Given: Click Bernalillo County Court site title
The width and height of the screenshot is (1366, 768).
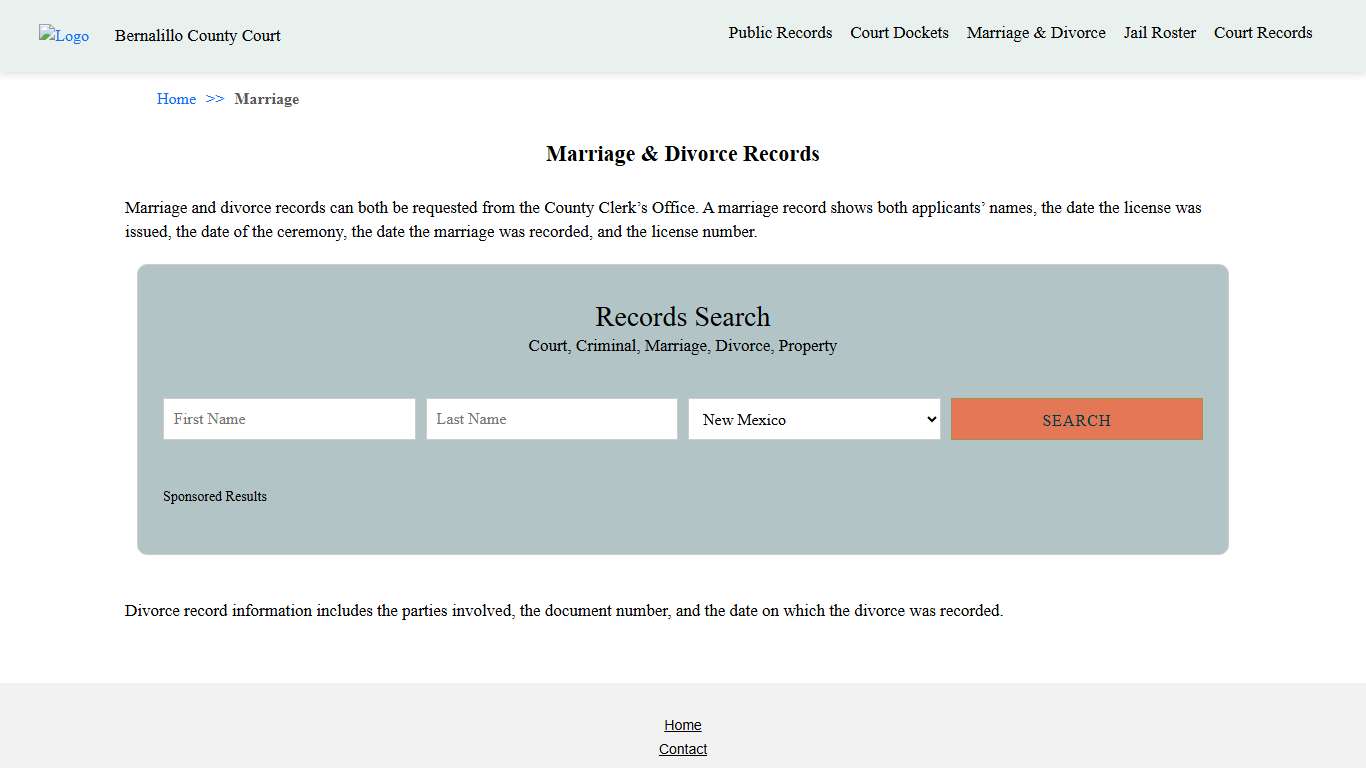Looking at the screenshot, I should pos(197,36).
